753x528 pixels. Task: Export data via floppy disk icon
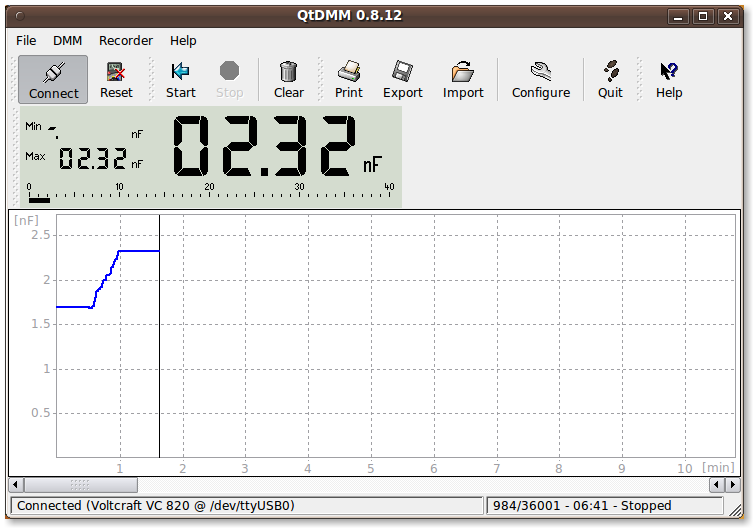click(x=403, y=79)
